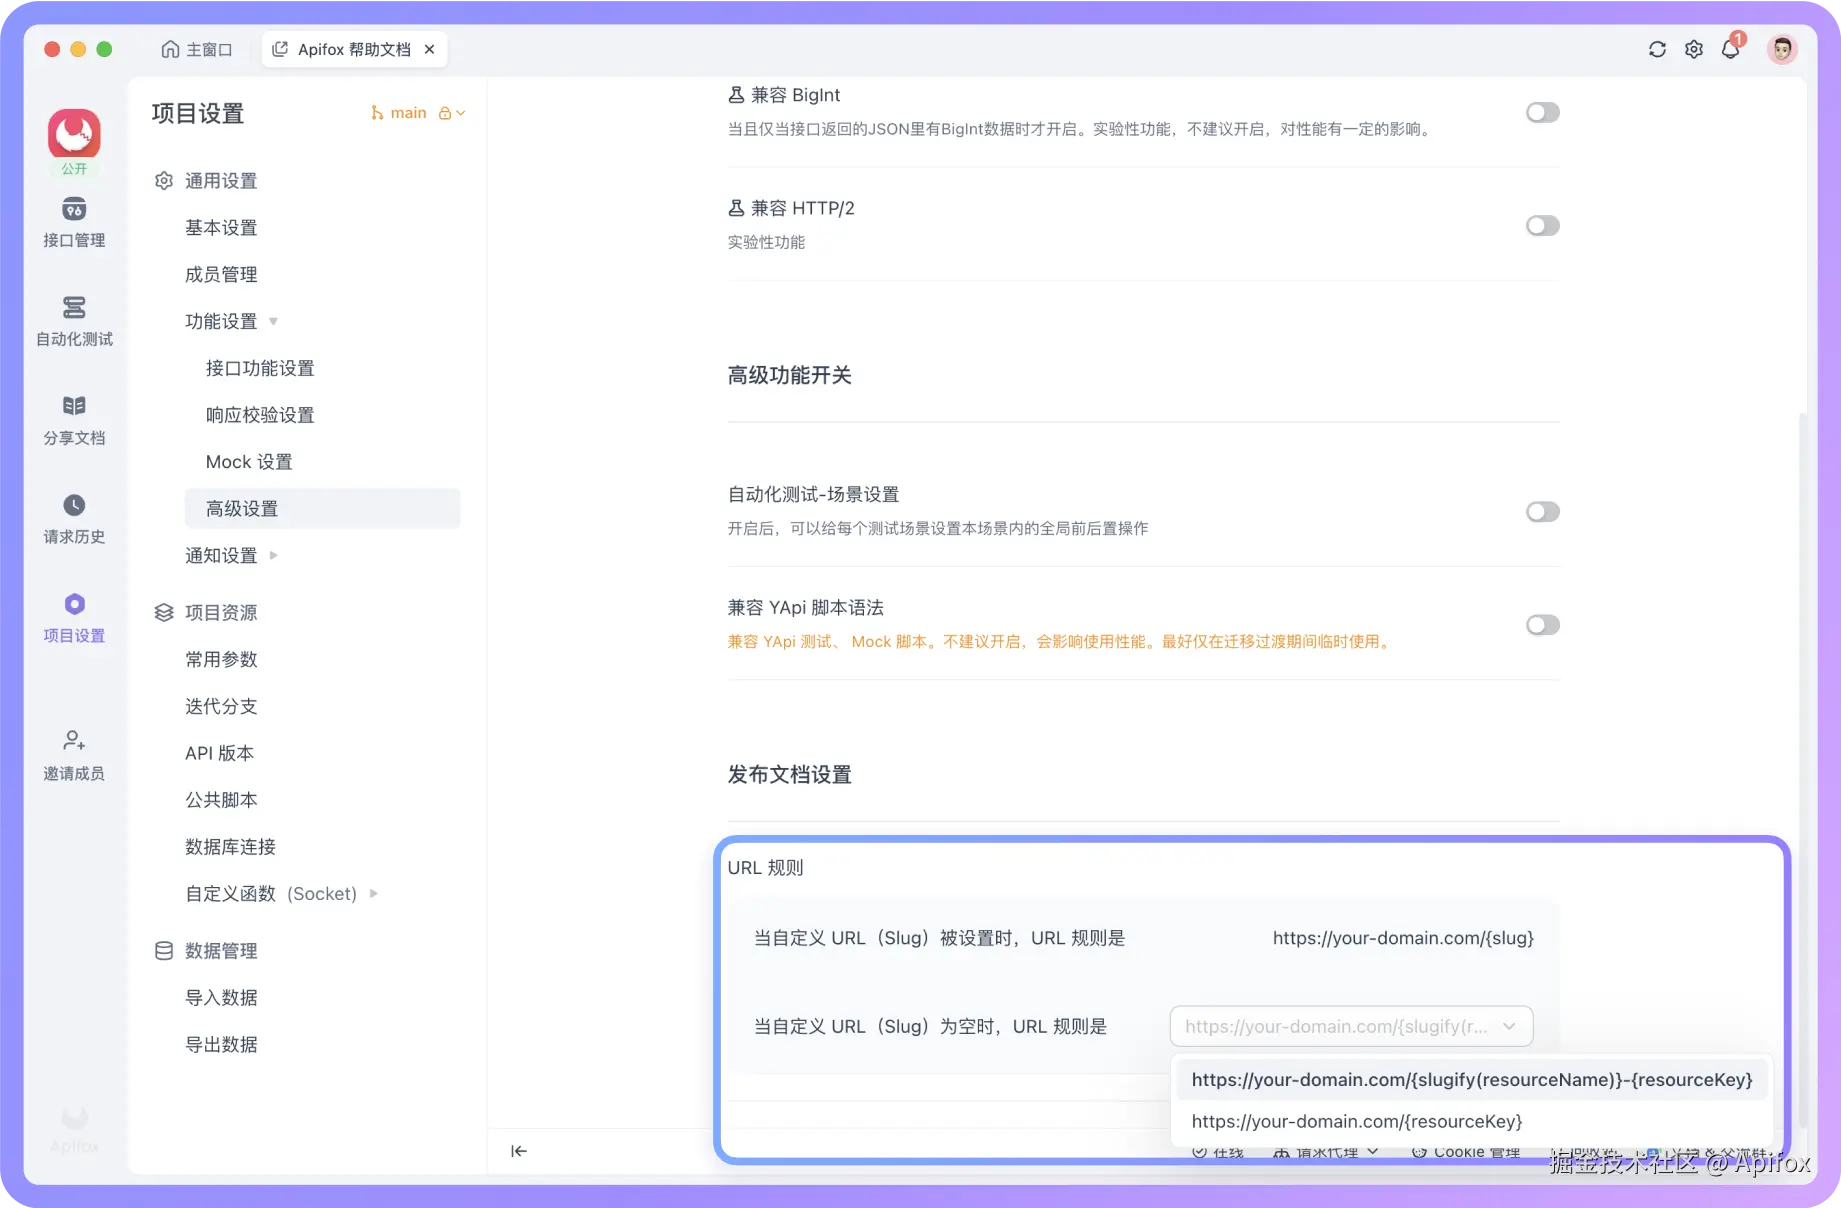Image resolution: width=1841 pixels, height=1208 pixels.
Task: Open the 接口管理 sidebar section
Action: 73,222
